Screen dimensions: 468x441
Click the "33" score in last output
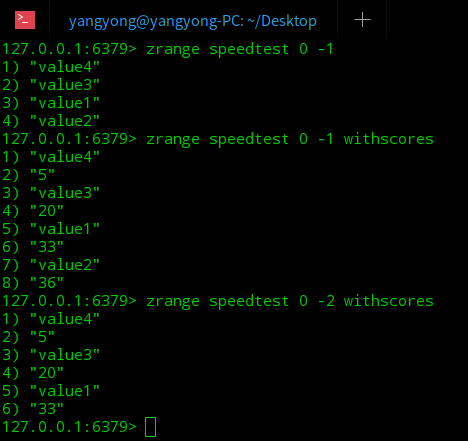tap(47, 409)
